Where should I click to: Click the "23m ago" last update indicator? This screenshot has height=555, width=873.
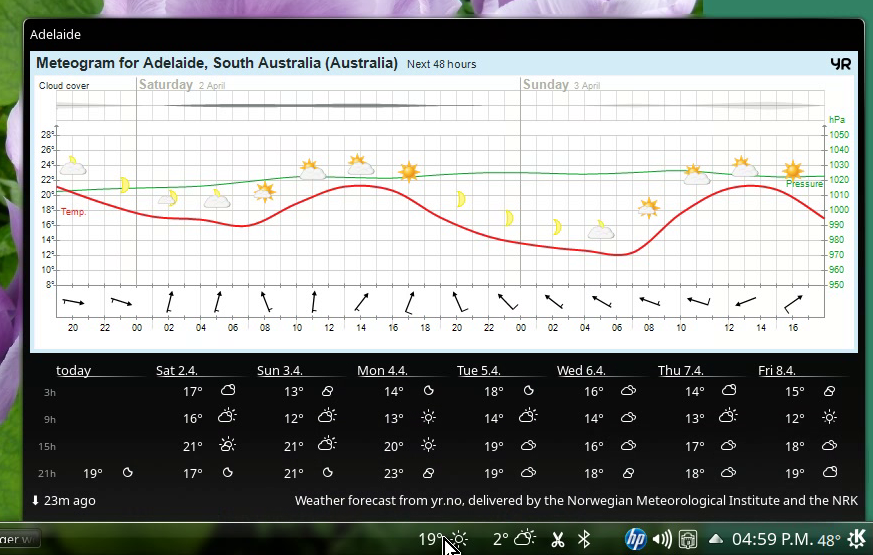(x=63, y=500)
